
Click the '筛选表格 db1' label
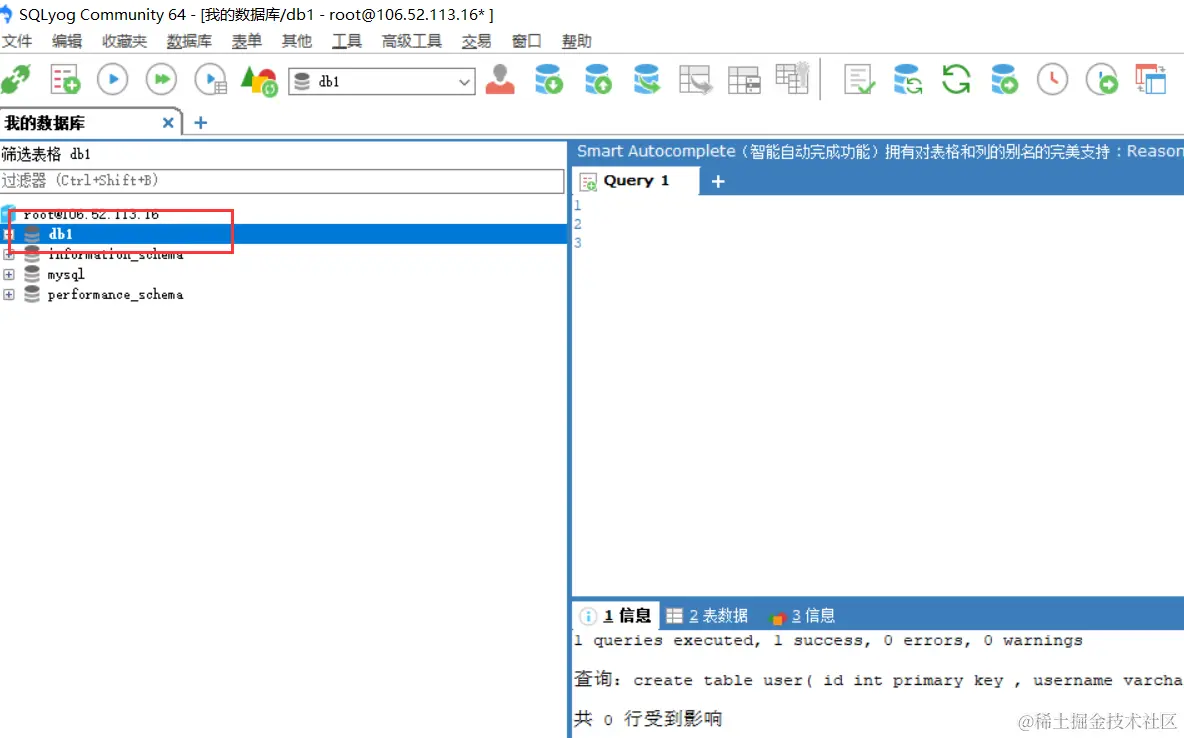click(x=46, y=154)
